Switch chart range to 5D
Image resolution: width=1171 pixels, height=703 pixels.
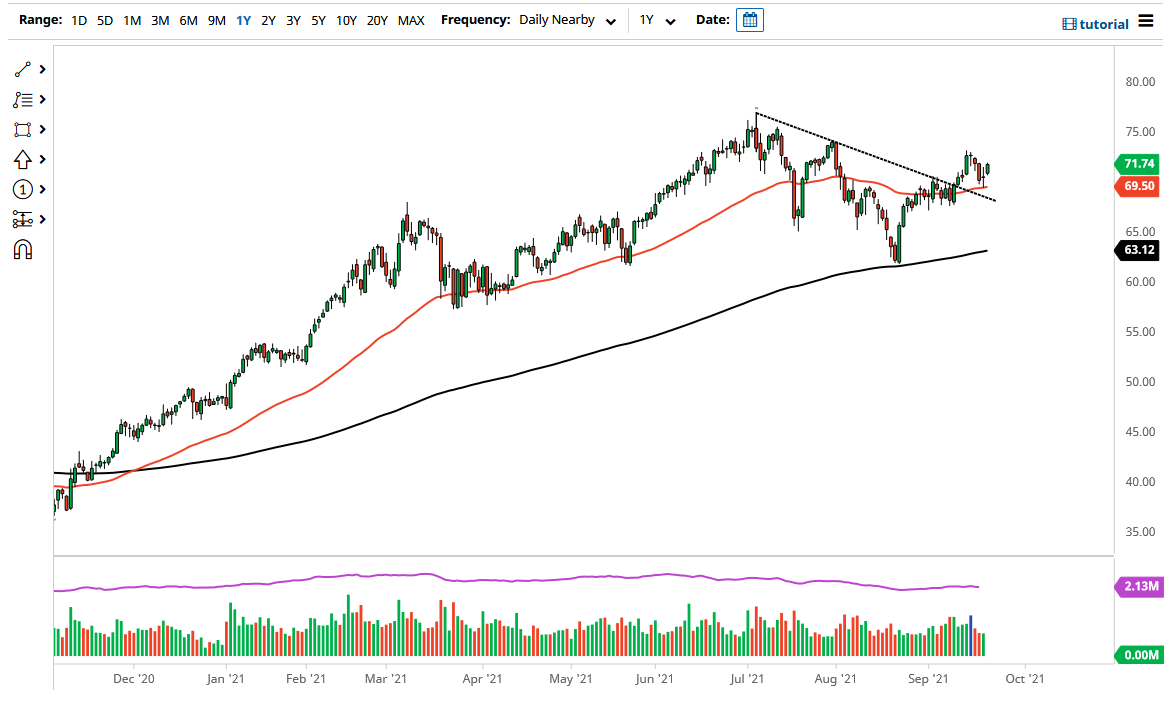tap(104, 19)
